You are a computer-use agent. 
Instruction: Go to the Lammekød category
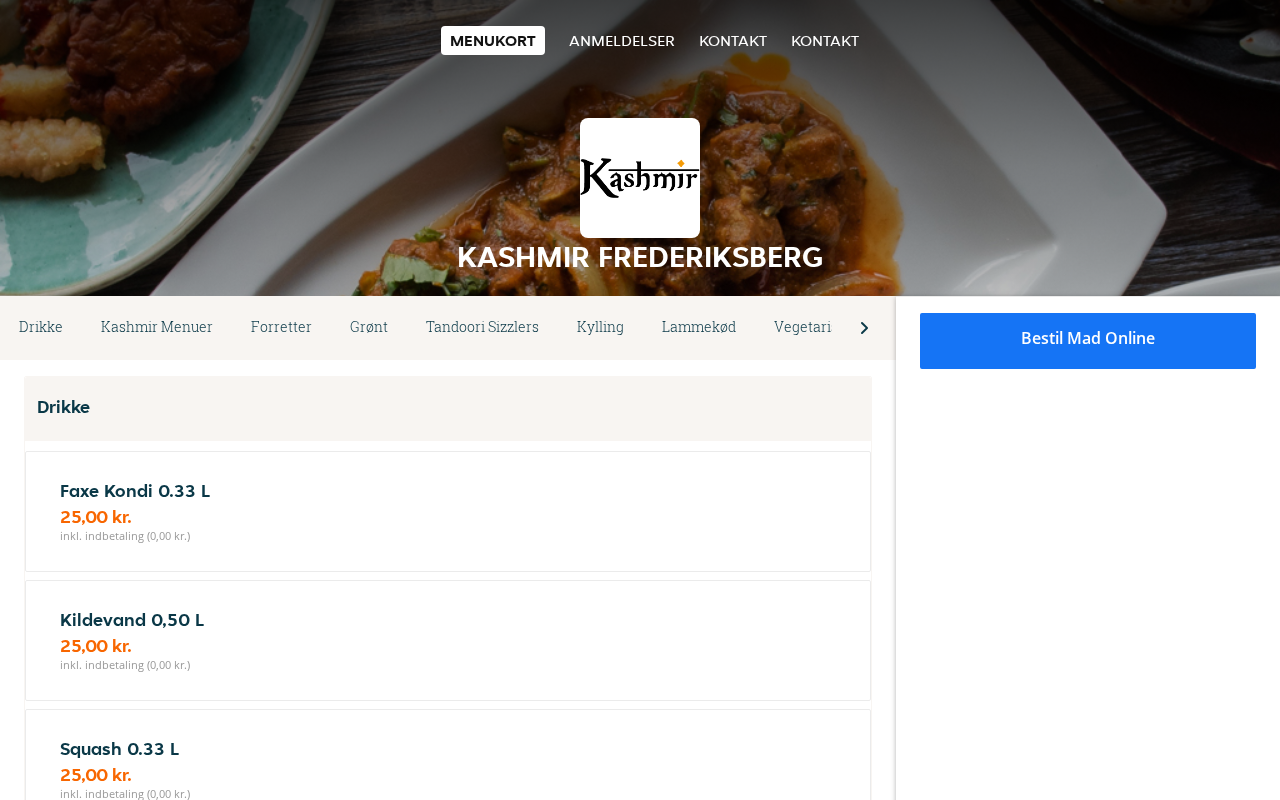click(699, 327)
